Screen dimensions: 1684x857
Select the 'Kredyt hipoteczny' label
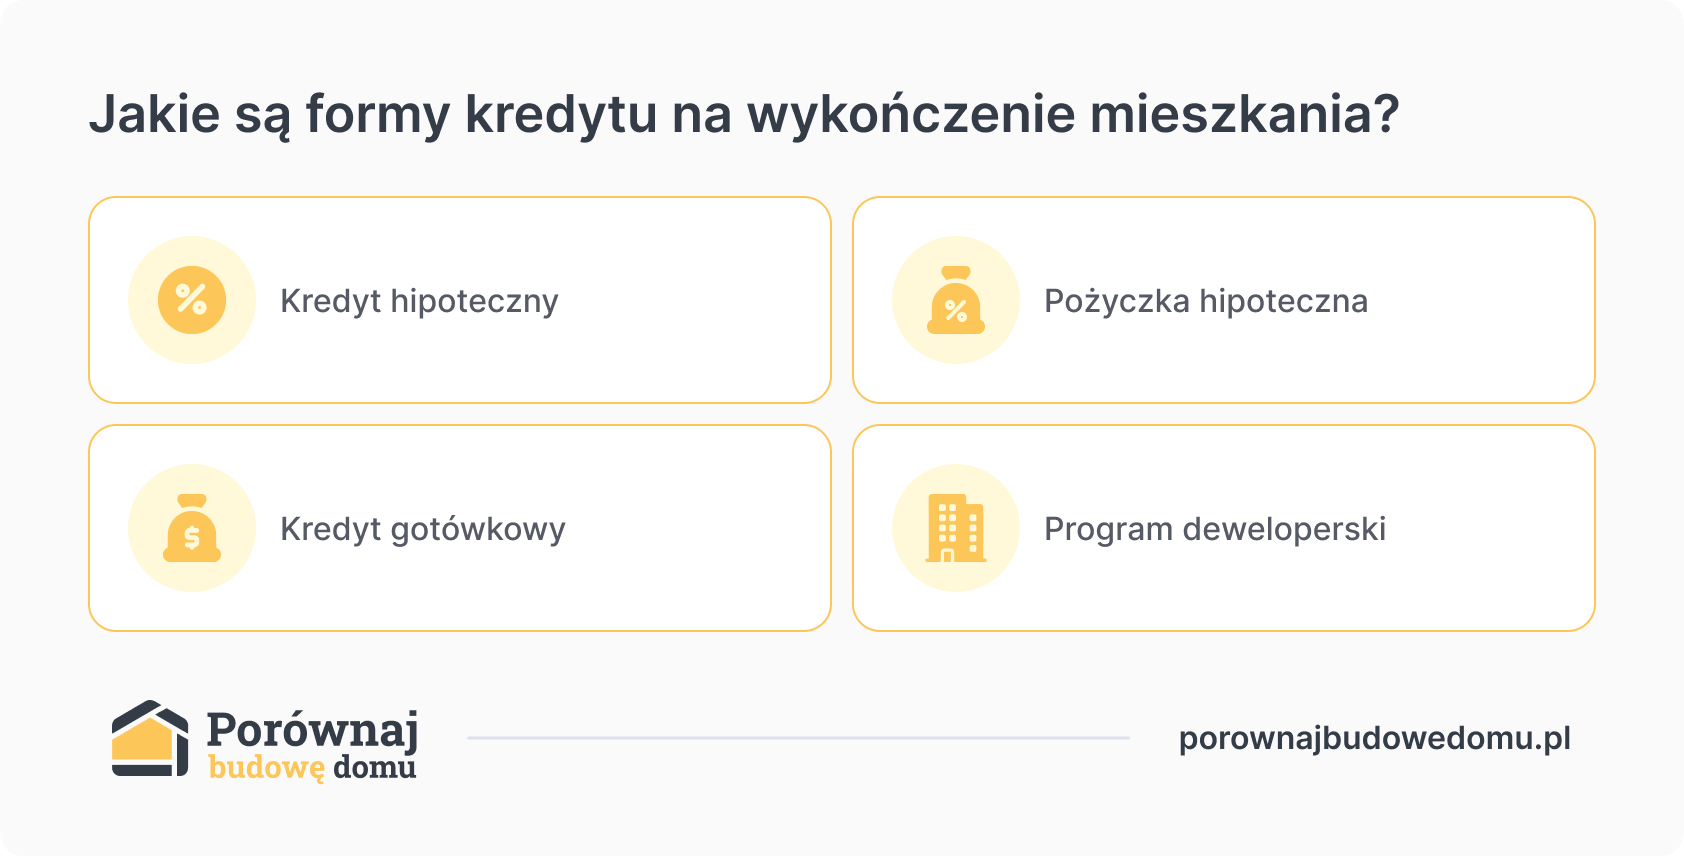tap(419, 301)
